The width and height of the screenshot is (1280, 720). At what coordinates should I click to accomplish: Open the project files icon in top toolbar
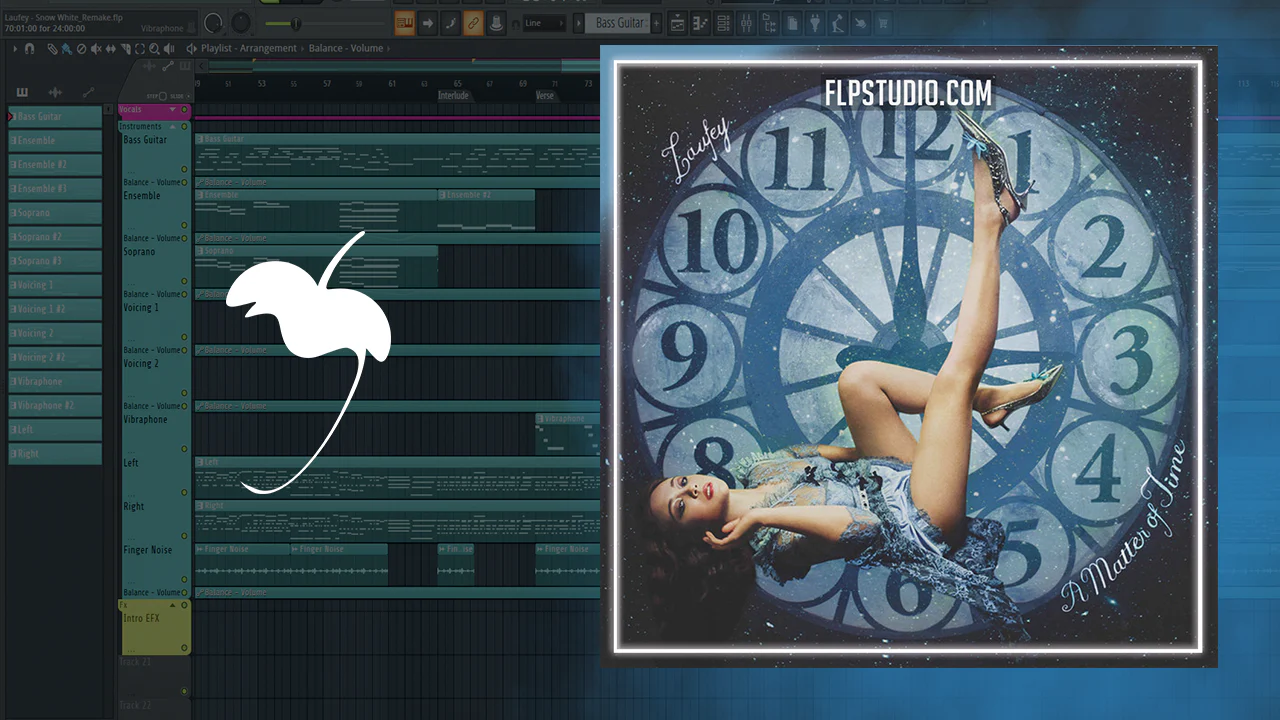pyautogui.click(x=793, y=23)
